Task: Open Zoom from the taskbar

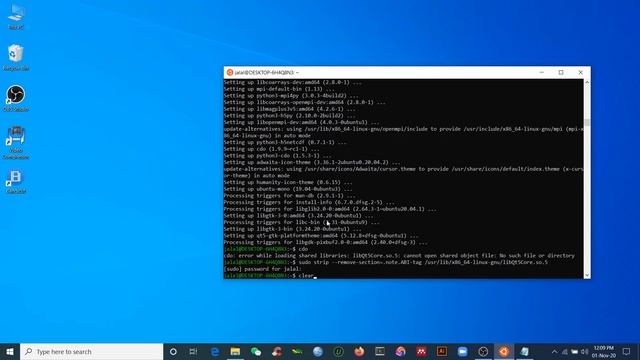Action: pyautogui.click(x=462, y=351)
